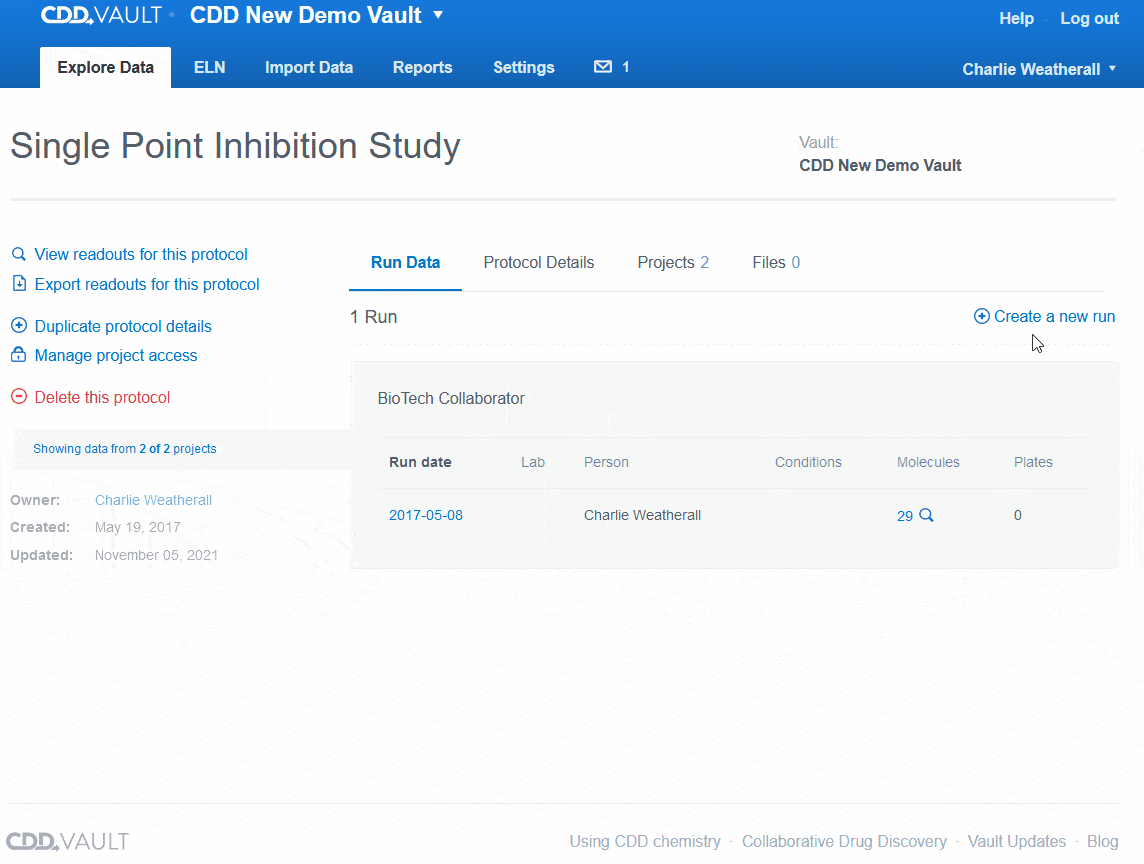Click the 29 molecules count link
1144x864 pixels.
coord(905,516)
